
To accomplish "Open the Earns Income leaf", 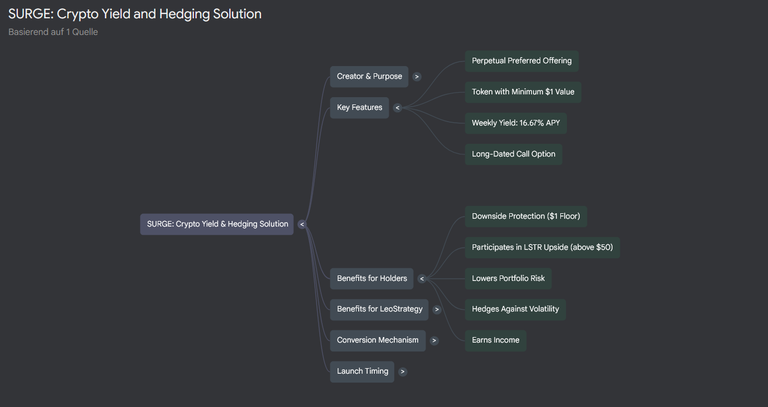I will [x=496, y=340].
